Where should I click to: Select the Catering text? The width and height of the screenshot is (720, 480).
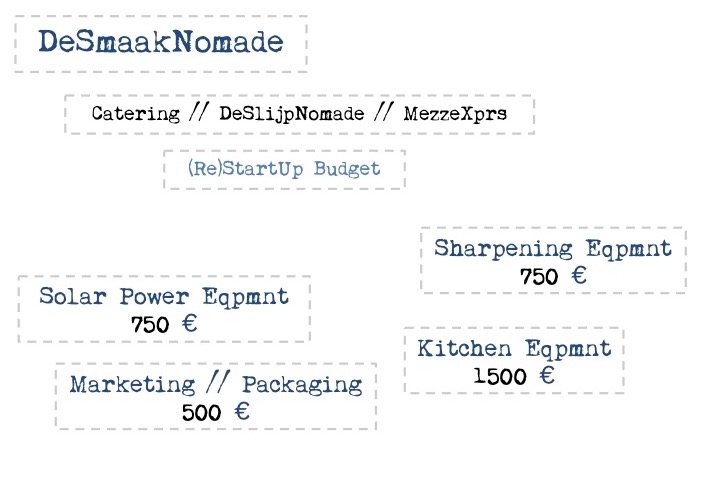pos(135,113)
